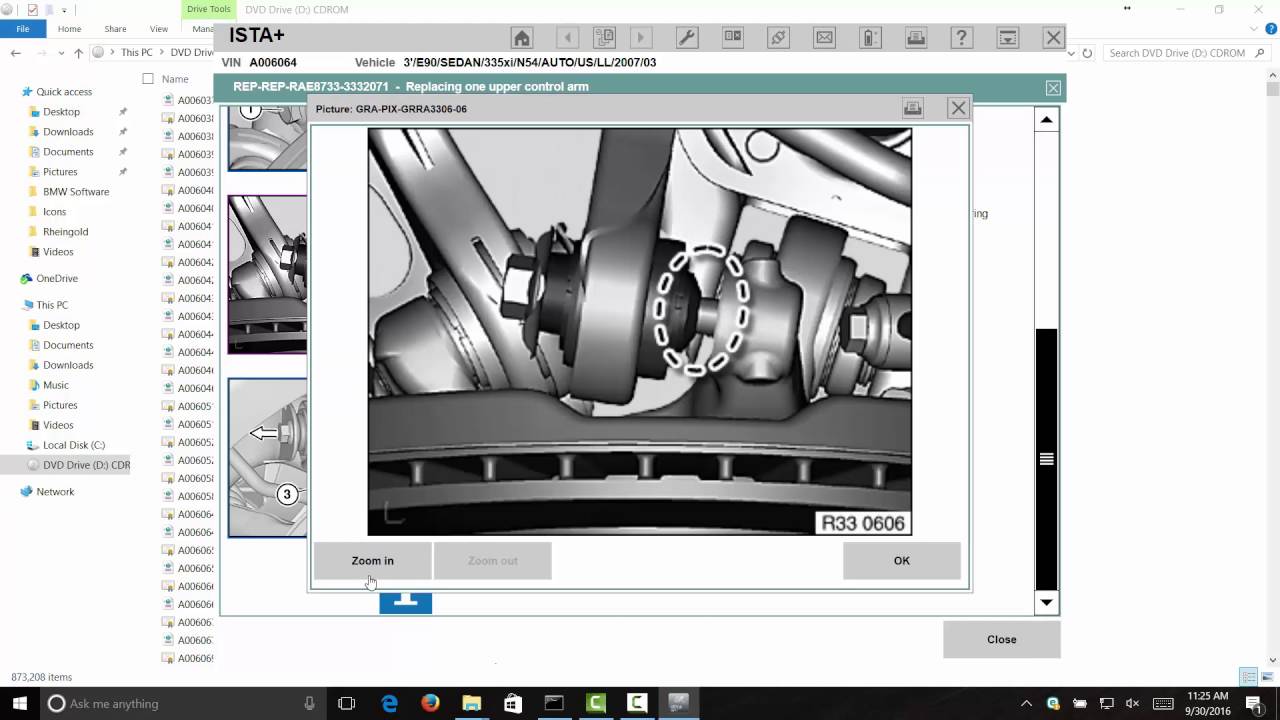Click This PC breadcrumb in address bar
The height and width of the screenshot is (720, 1280).
[137, 53]
